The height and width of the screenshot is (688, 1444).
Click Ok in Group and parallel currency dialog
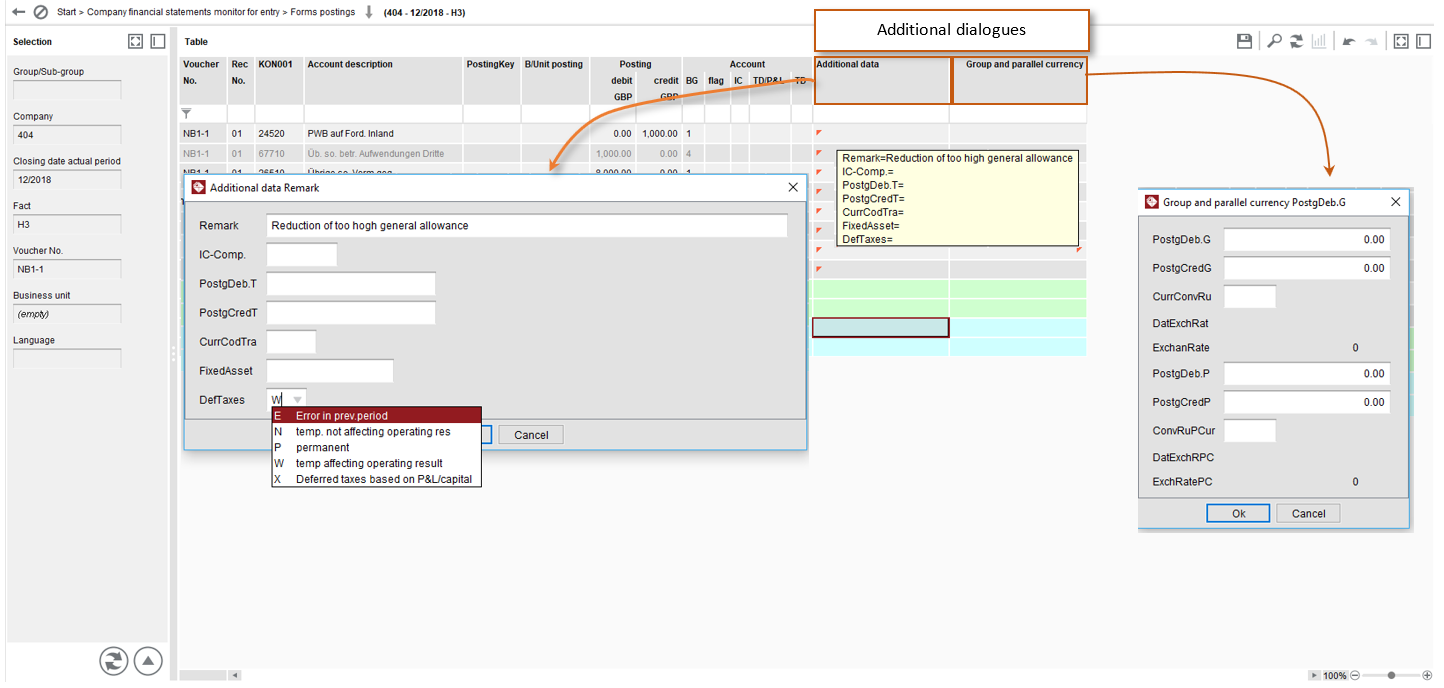pos(1238,513)
